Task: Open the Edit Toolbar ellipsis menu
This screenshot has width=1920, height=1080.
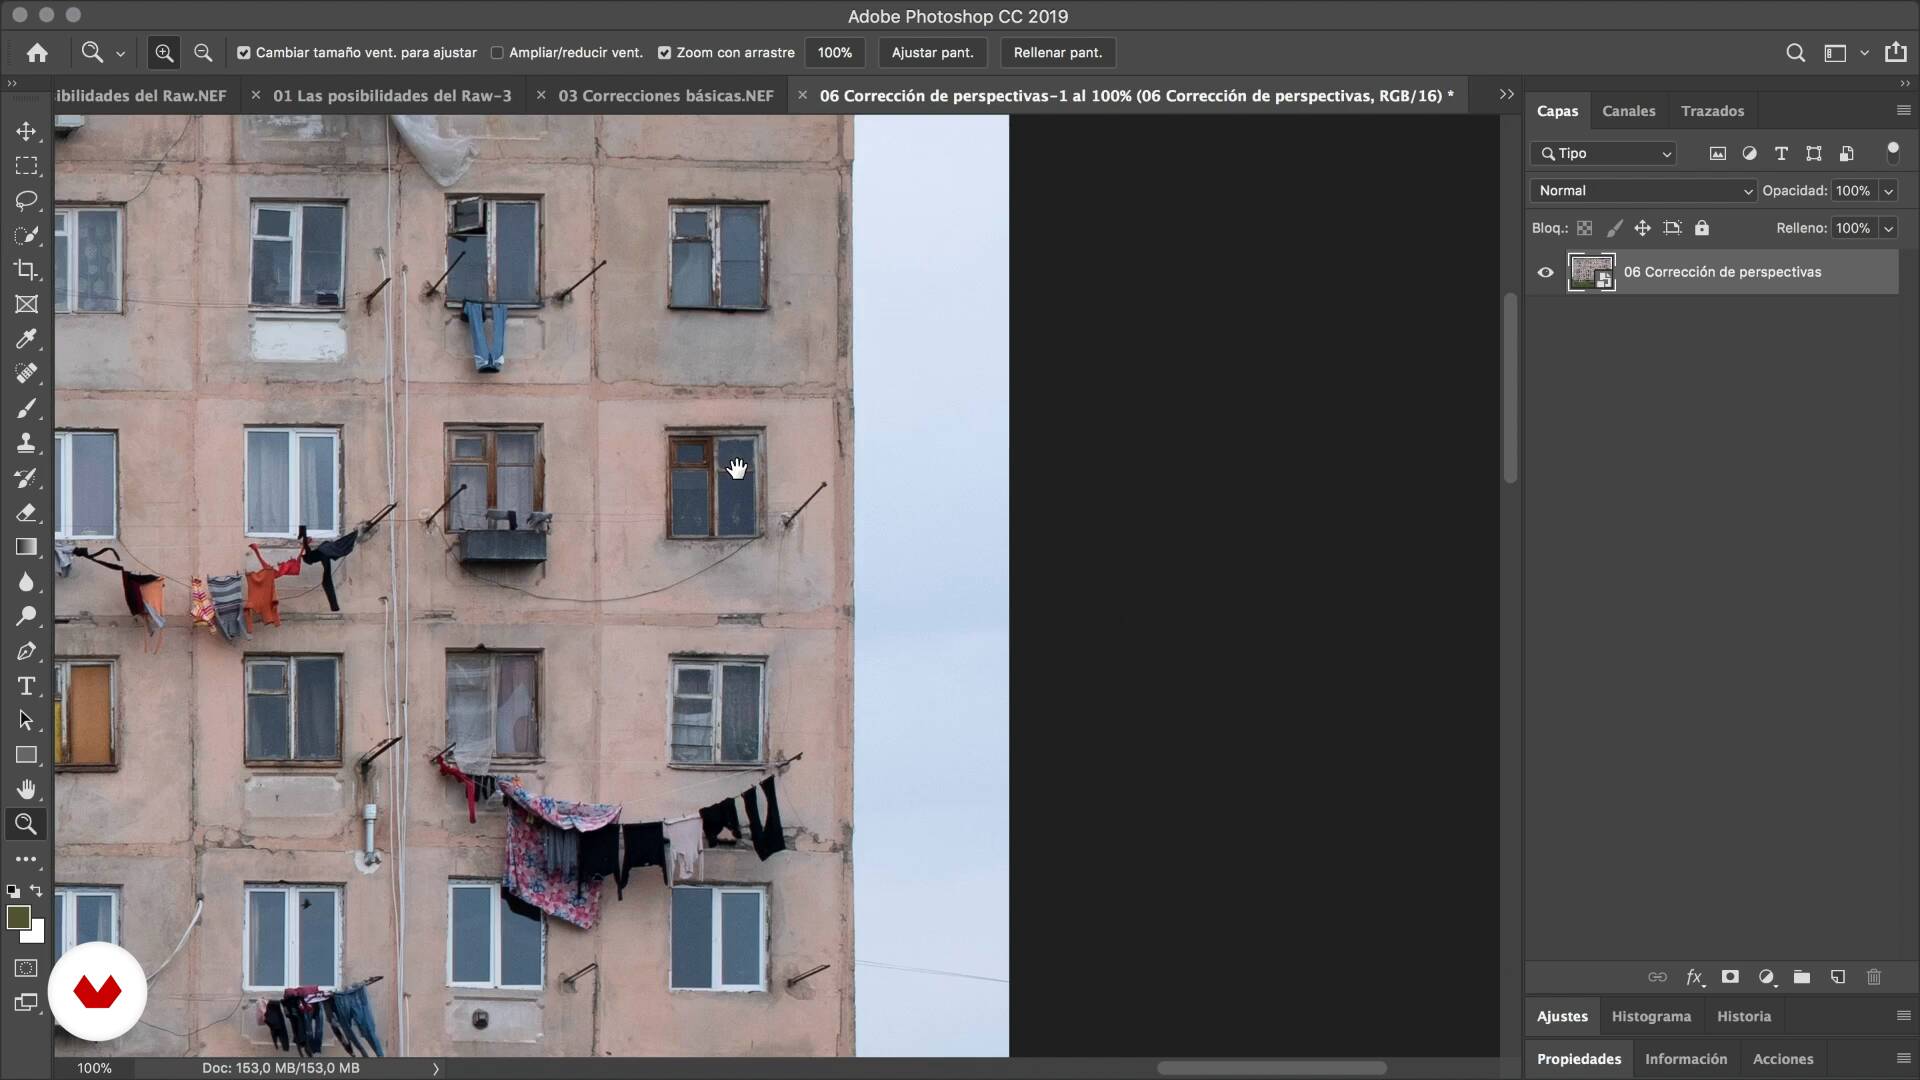Action: (x=26, y=859)
